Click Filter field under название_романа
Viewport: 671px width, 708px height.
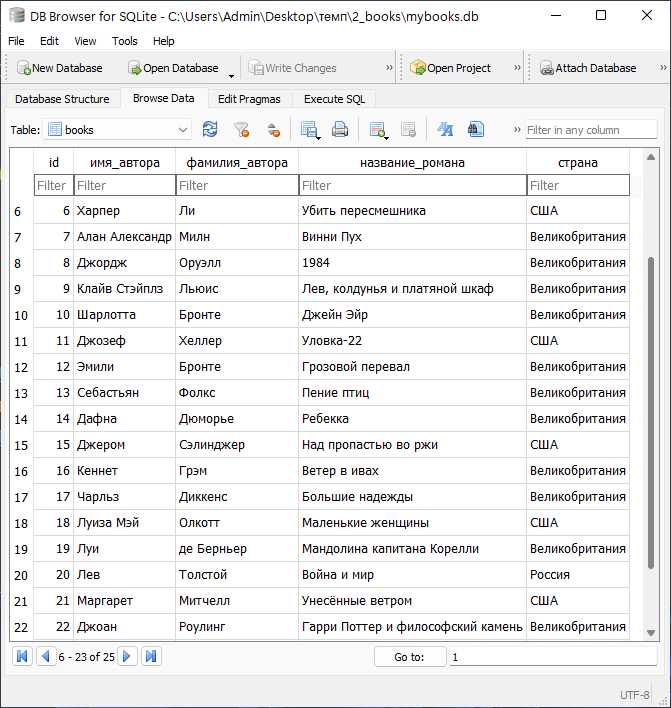click(x=412, y=185)
